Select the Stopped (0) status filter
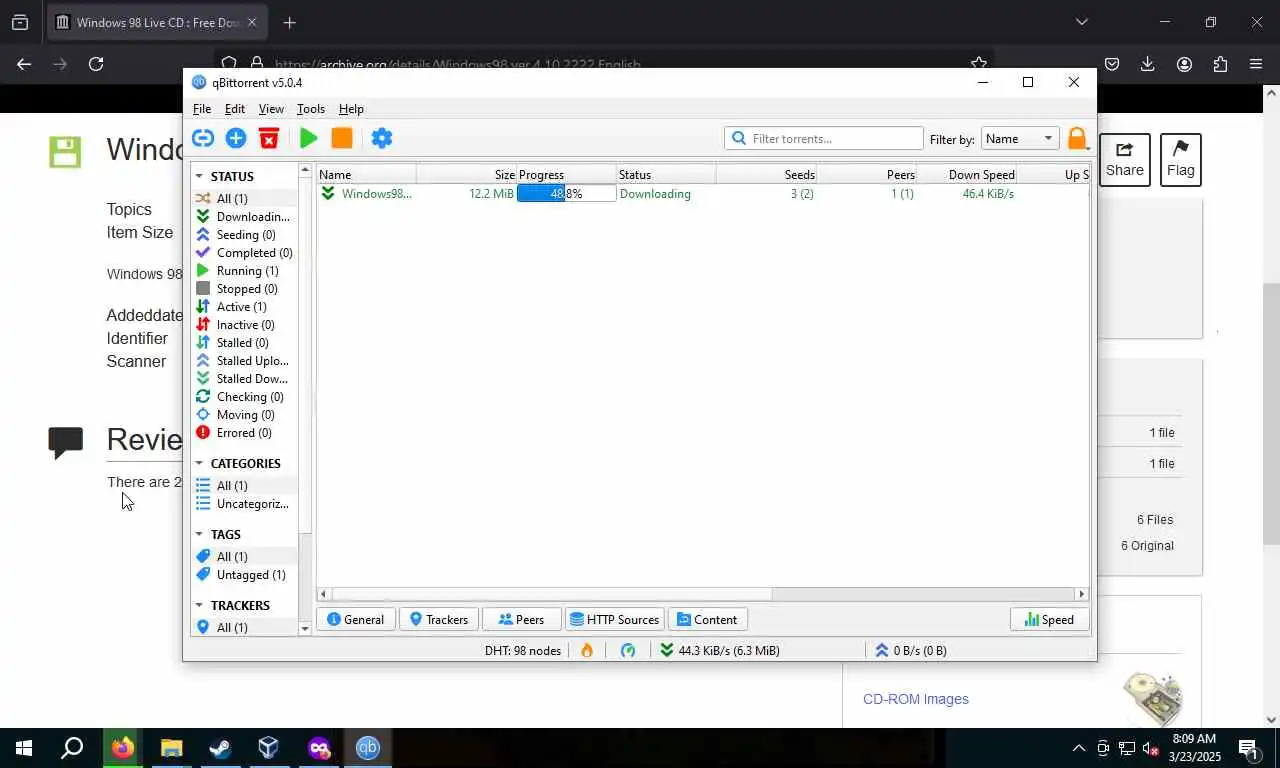 pyautogui.click(x=244, y=288)
